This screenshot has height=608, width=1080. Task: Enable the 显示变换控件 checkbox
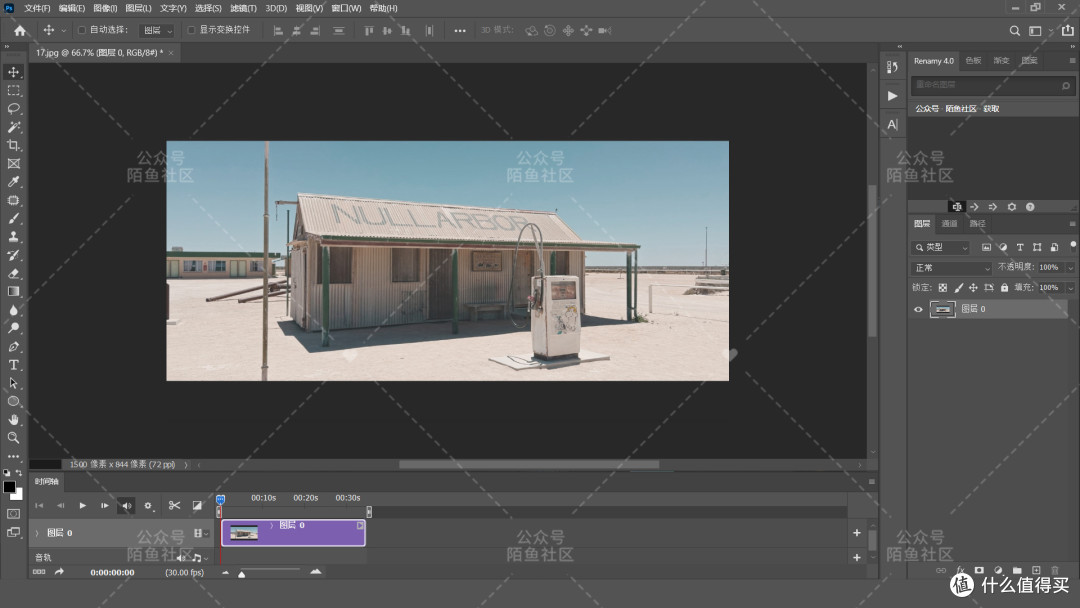pyautogui.click(x=191, y=30)
